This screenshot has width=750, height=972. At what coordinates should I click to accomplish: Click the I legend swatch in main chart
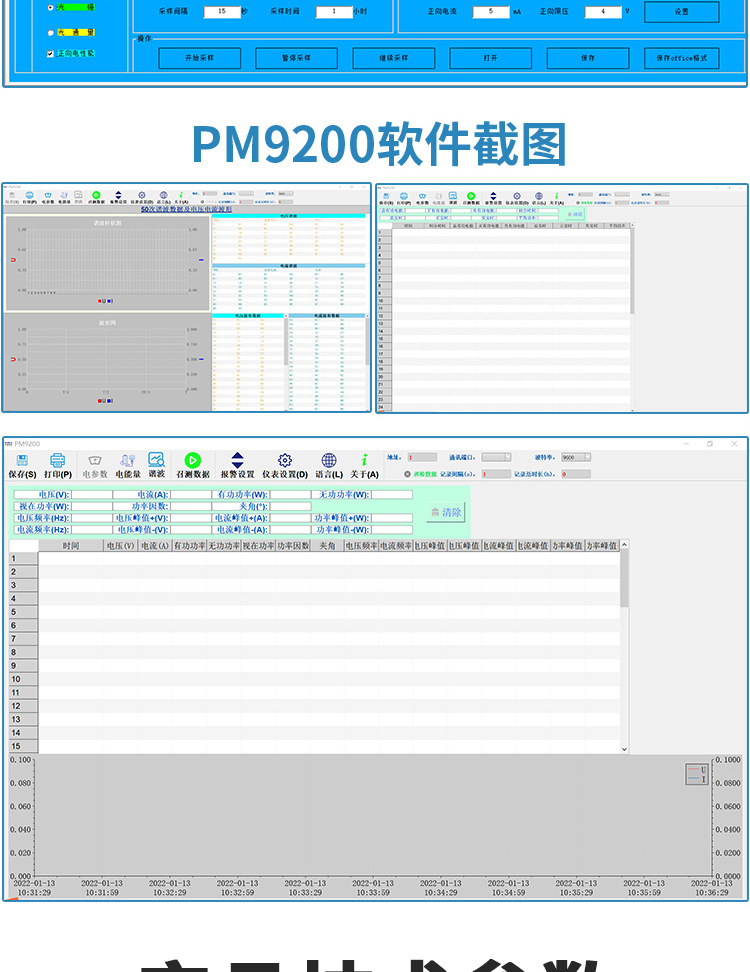(694, 779)
